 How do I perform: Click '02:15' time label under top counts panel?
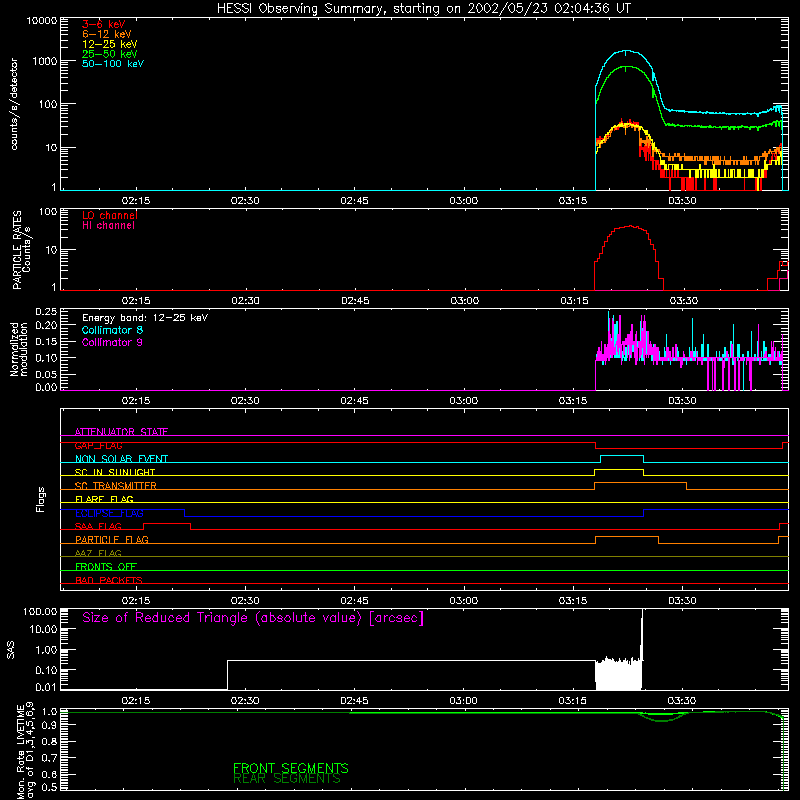(x=136, y=200)
